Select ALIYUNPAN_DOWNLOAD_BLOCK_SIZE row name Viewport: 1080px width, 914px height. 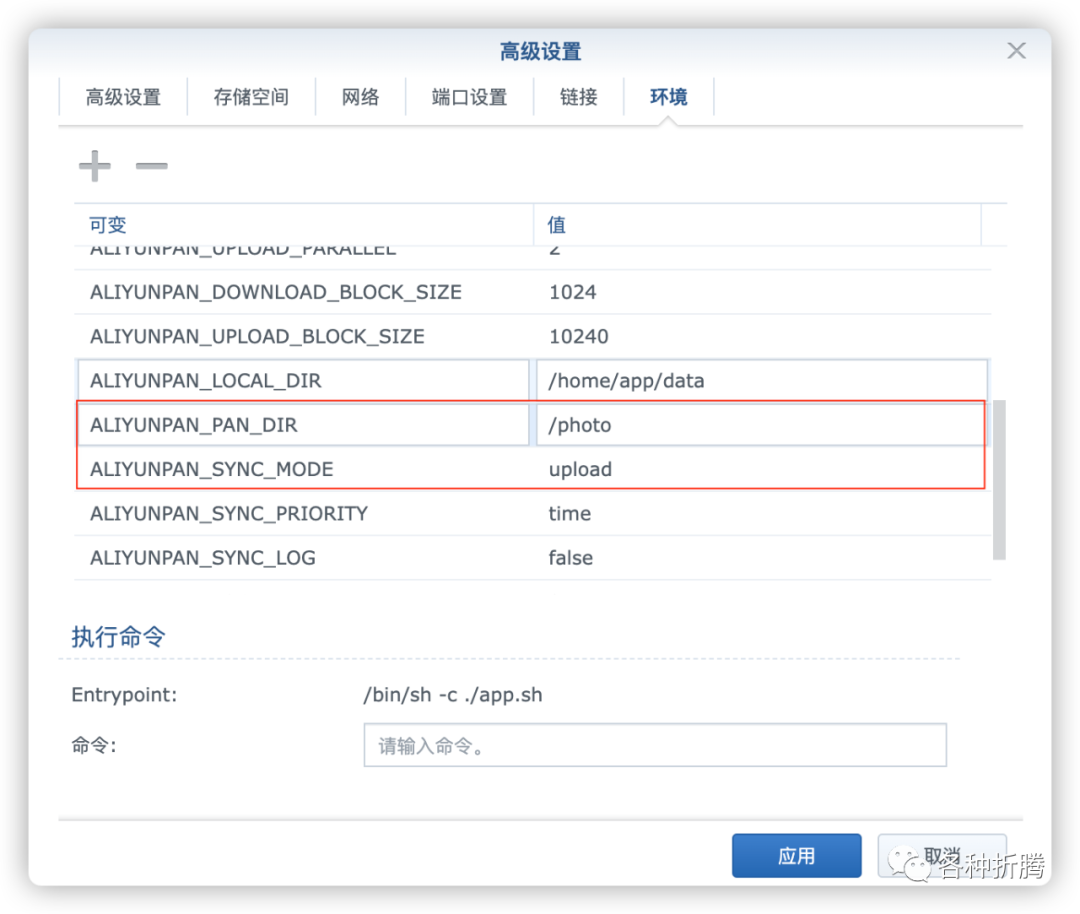276,292
